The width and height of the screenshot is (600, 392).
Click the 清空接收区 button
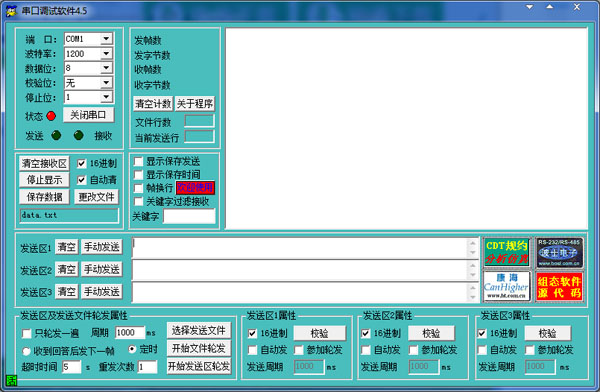(x=44, y=163)
